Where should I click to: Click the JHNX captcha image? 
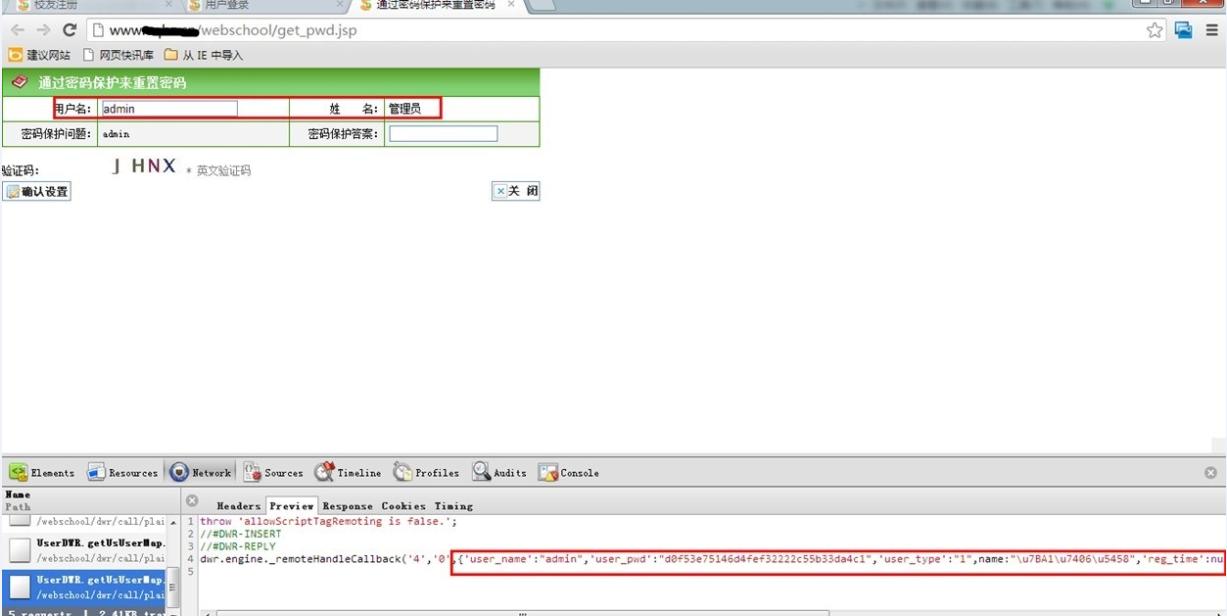pos(144,166)
